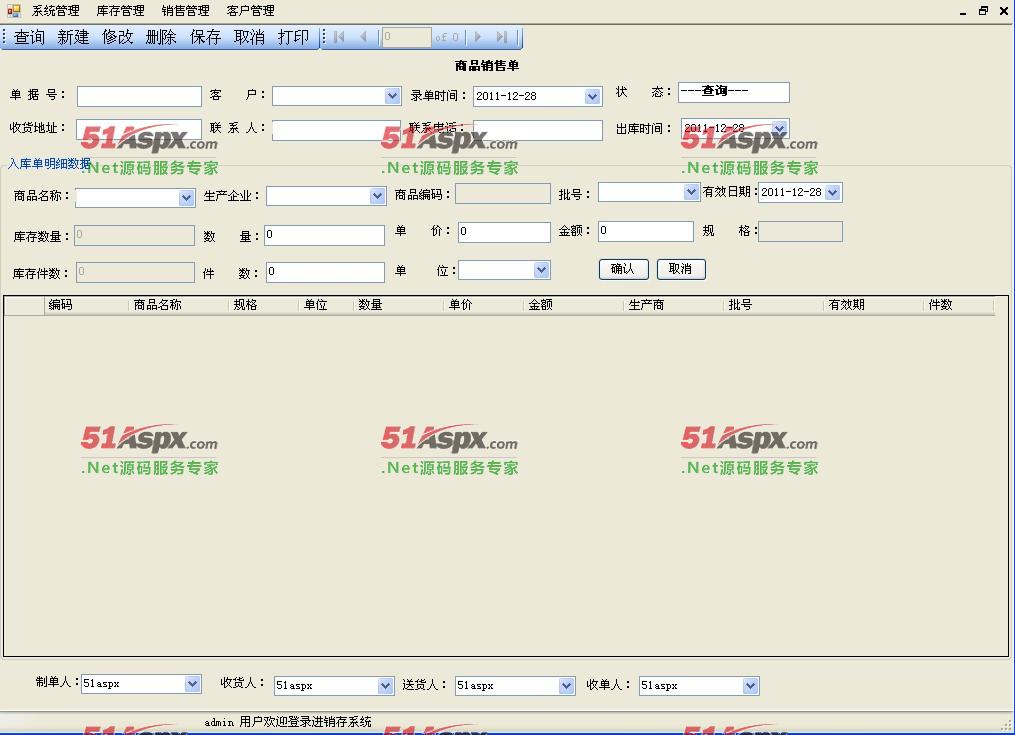Open the 系统管理 menu

click(56, 11)
